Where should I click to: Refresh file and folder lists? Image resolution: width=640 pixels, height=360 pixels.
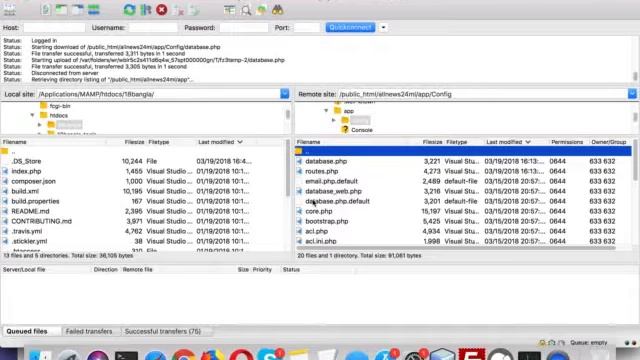129,10
